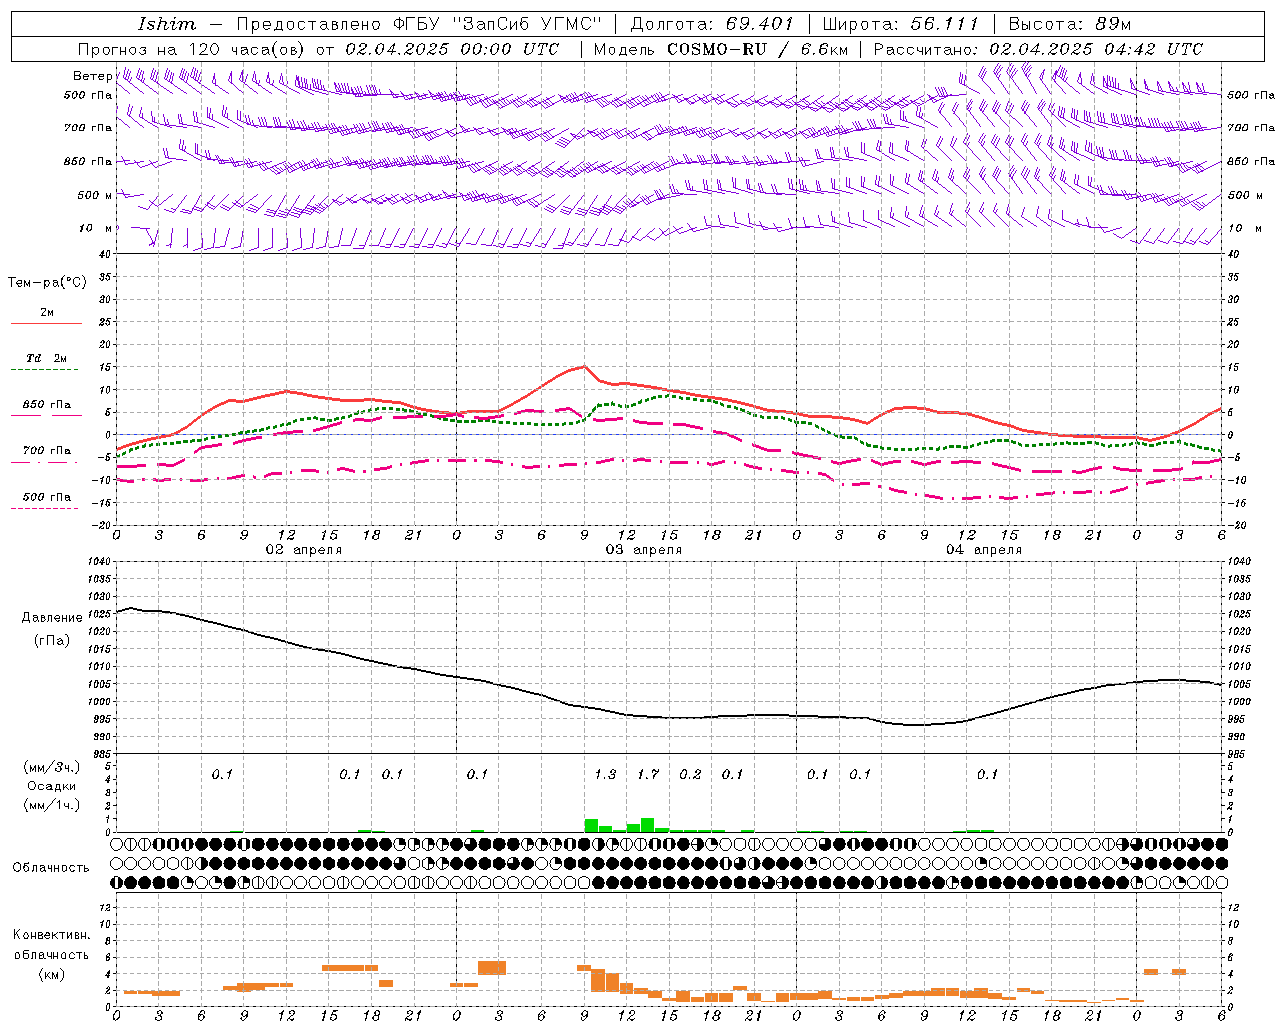Image resolution: width=1280 pixels, height=1024 pixels.
Task: Click the "0.2" precipitation amount
Action: click(690, 774)
